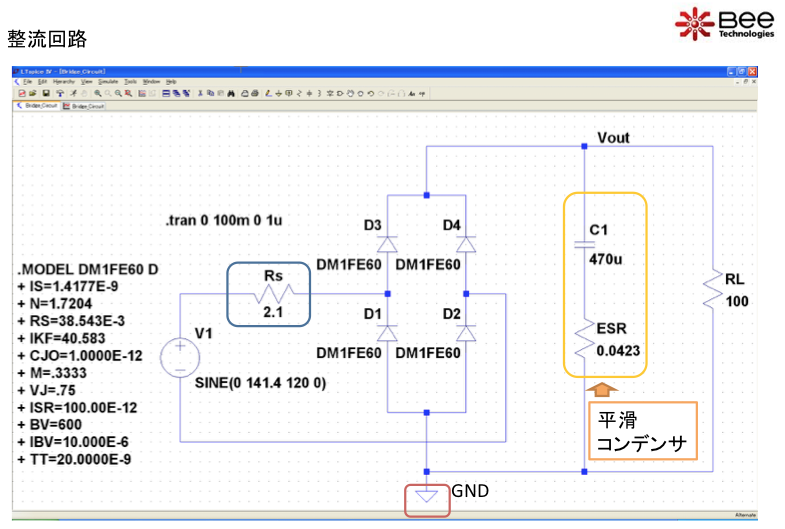785x529 pixels.
Task: Open the Simulate menu
Action: tap(108, 81)
